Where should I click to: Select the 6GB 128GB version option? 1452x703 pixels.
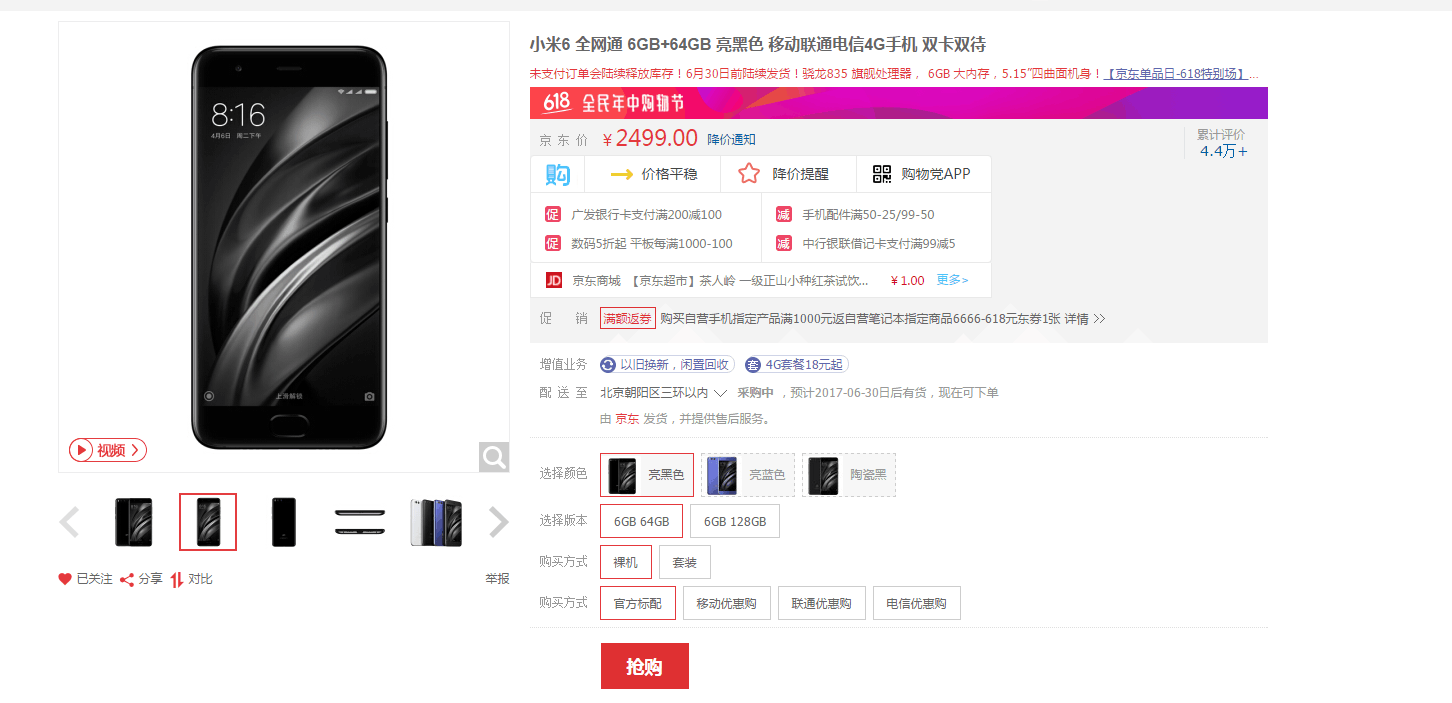(735, 521)
